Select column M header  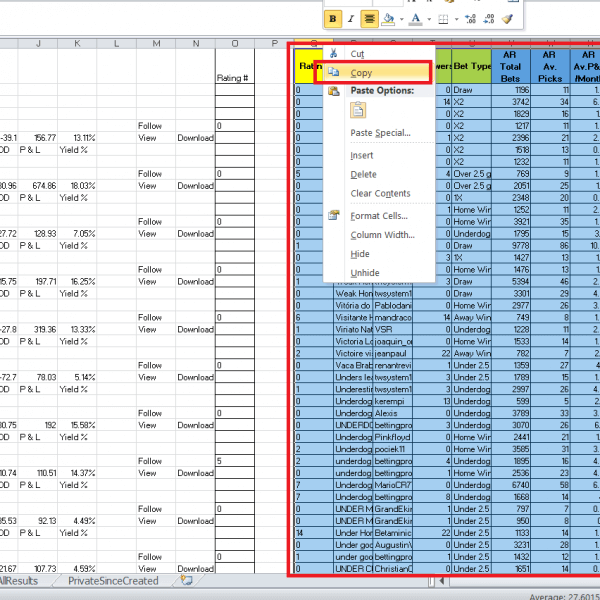point(156,44)
